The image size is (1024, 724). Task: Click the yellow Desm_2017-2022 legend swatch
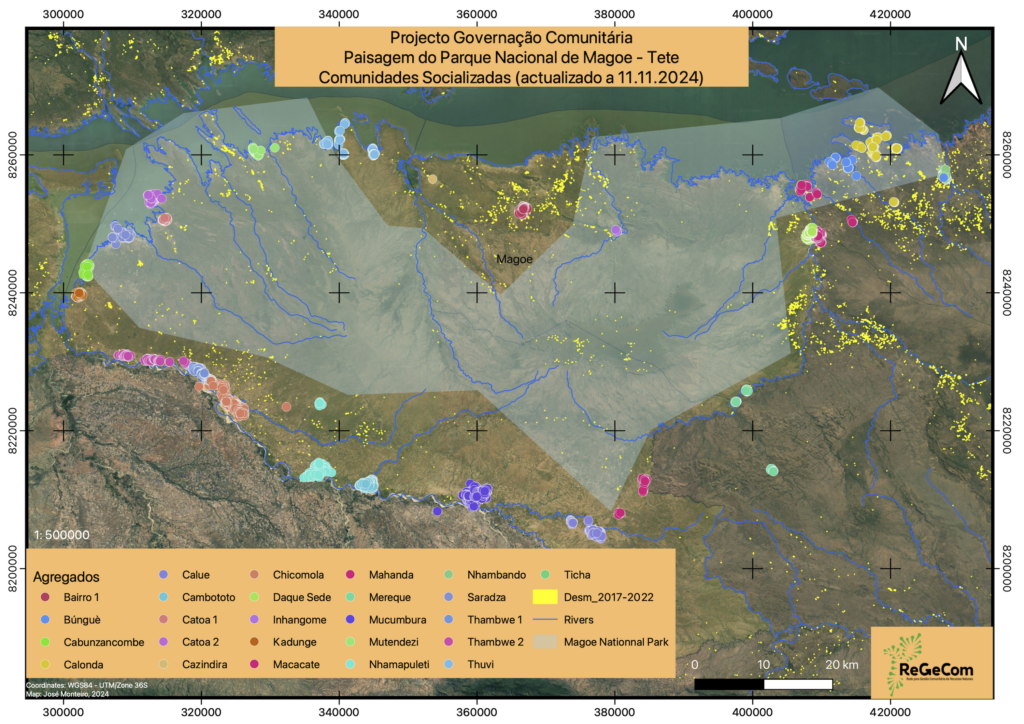pyautogui.click(x=545, y=597)
